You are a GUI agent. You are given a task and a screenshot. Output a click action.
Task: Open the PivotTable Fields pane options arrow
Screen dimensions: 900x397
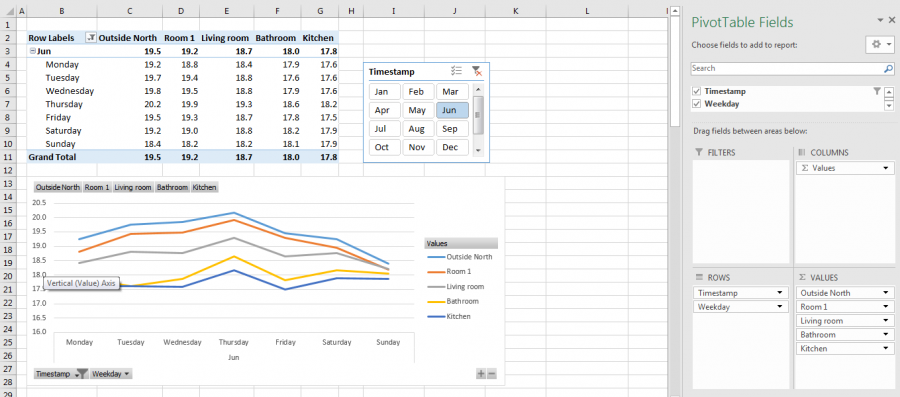coord(881,20)
